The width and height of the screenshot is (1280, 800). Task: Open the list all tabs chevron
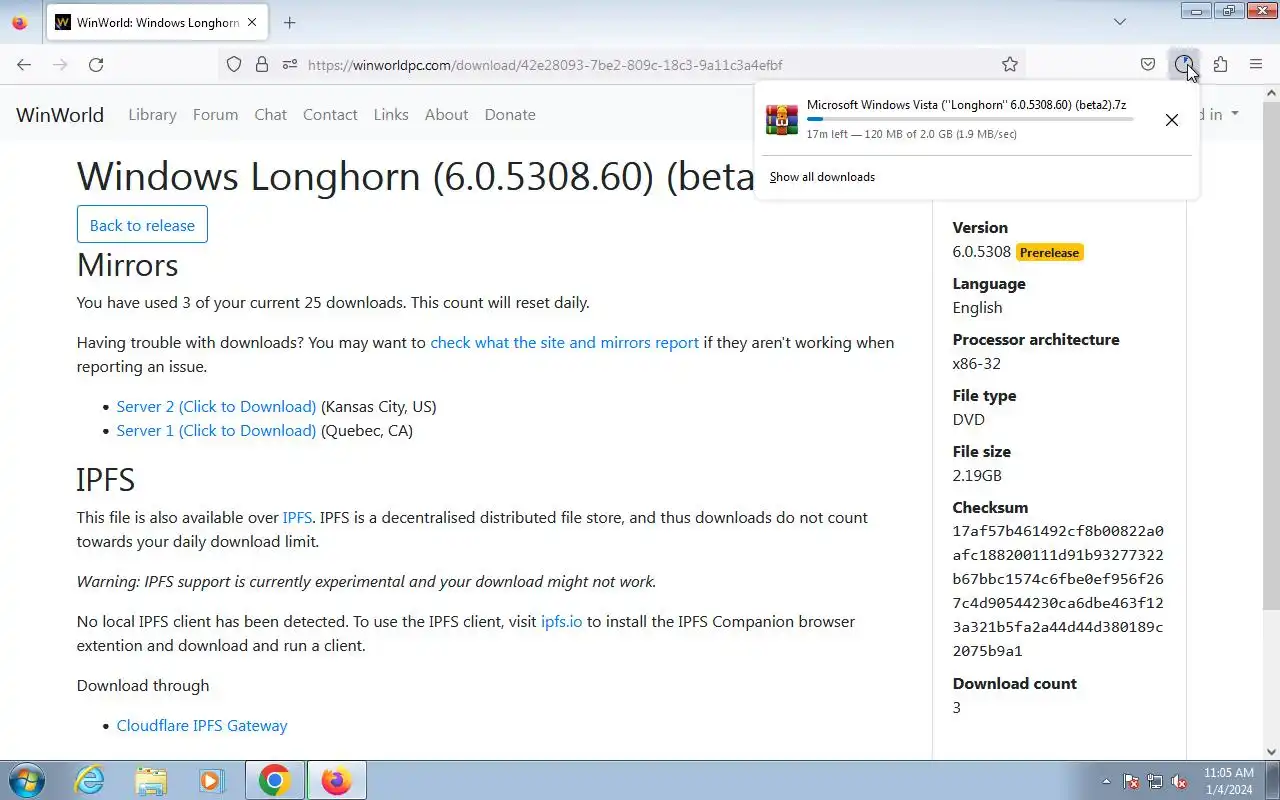point(1120,22)
